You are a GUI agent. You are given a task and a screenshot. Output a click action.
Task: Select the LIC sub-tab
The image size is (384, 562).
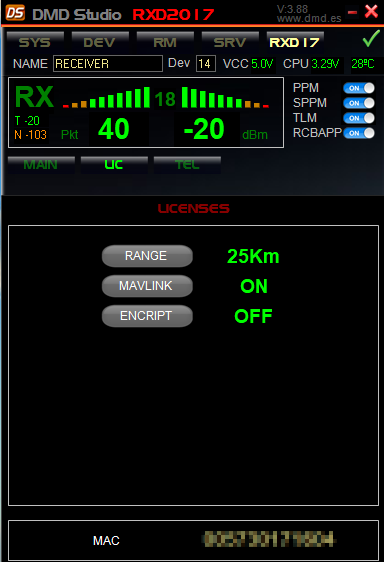114,165
